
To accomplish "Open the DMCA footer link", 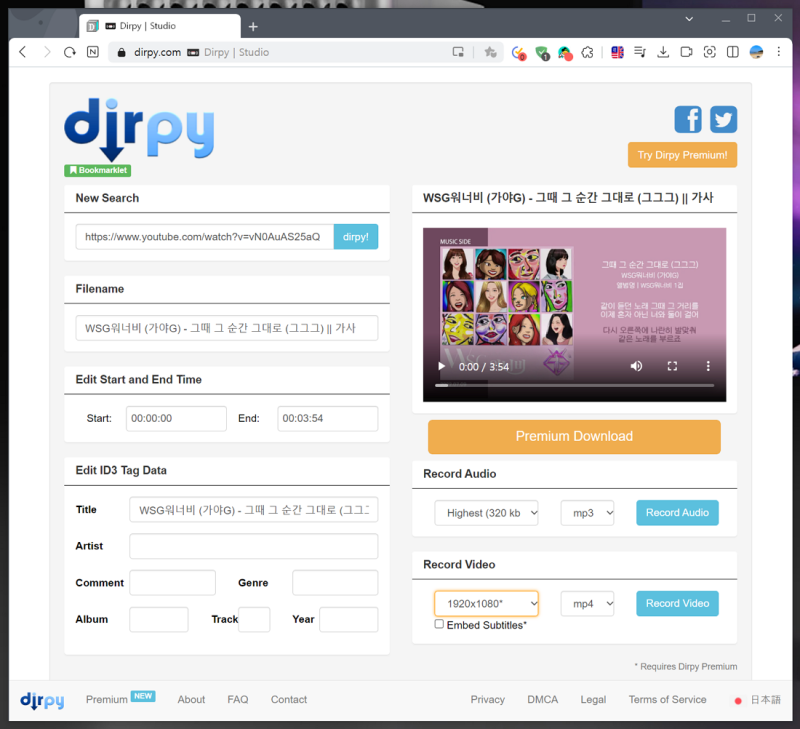I will [542, 699].
